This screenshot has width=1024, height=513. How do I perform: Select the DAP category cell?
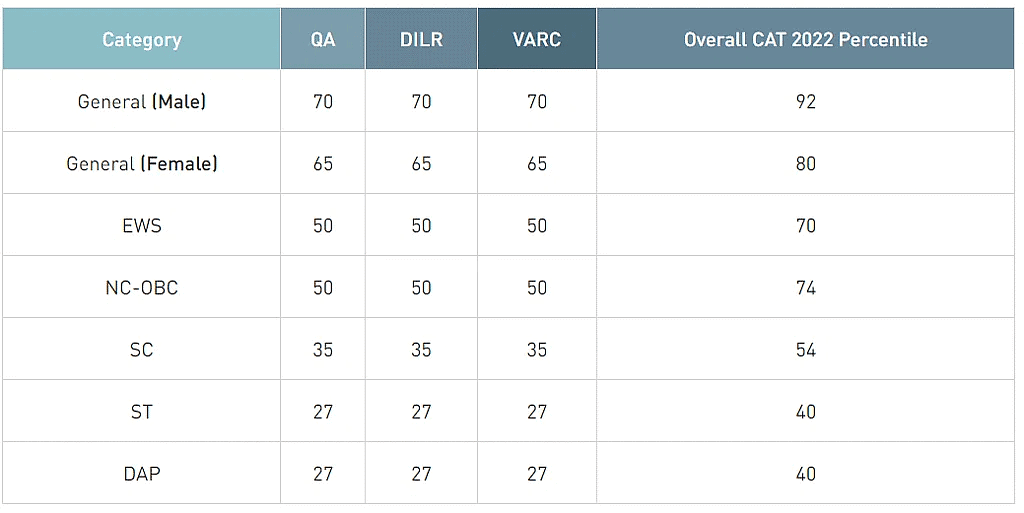pos(142,473)
